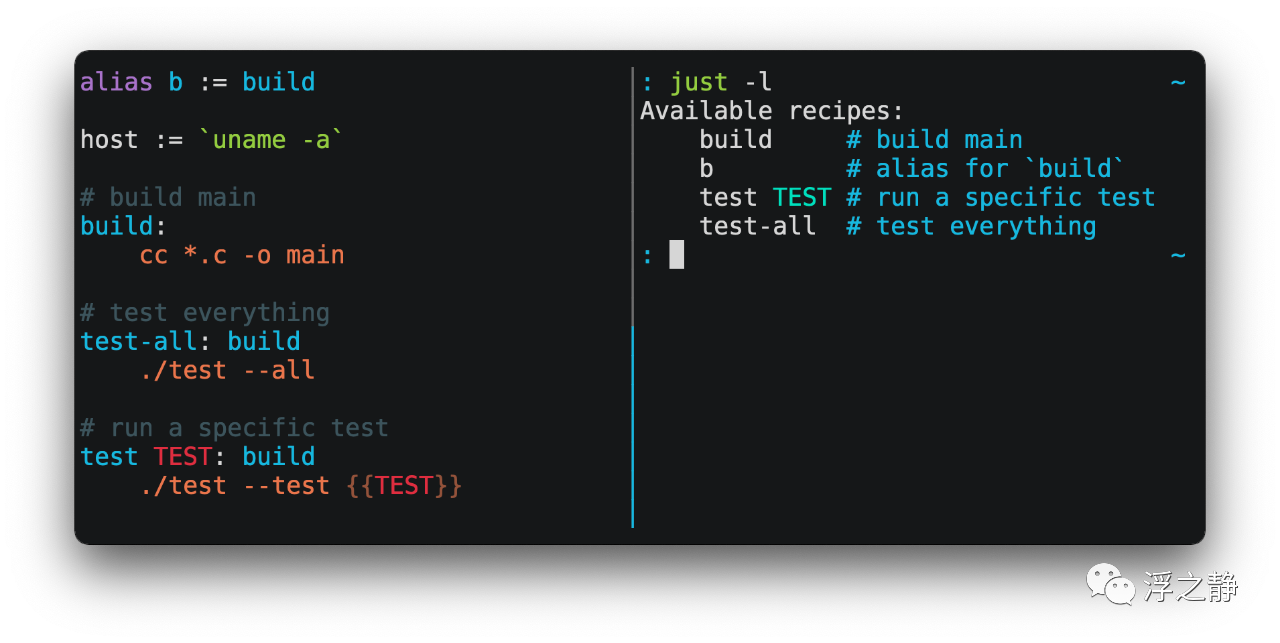The height and width of the screenshot is (643, 1280).
Task: Click the 'alias' keyword in the justfile
Action: 116,82
